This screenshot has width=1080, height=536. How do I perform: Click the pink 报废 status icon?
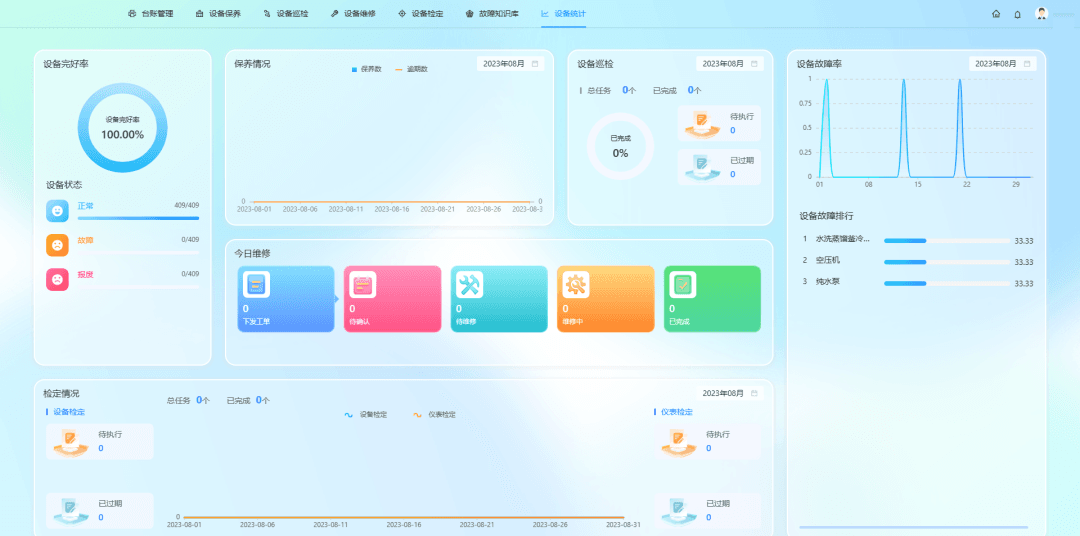[x=57, y=279]
